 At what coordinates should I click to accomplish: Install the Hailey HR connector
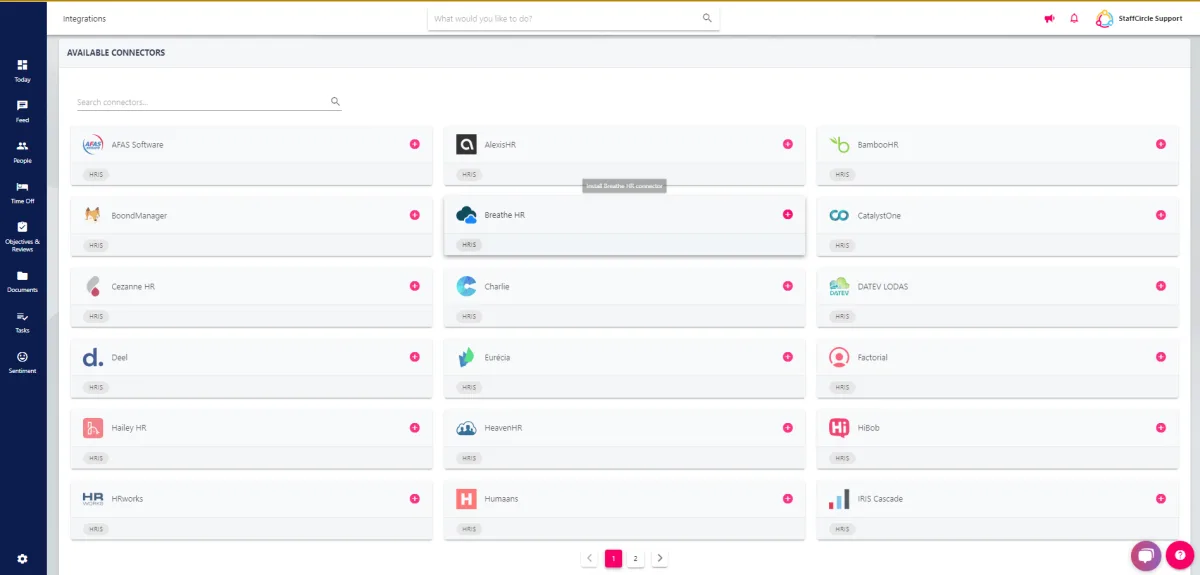point(414,428)
